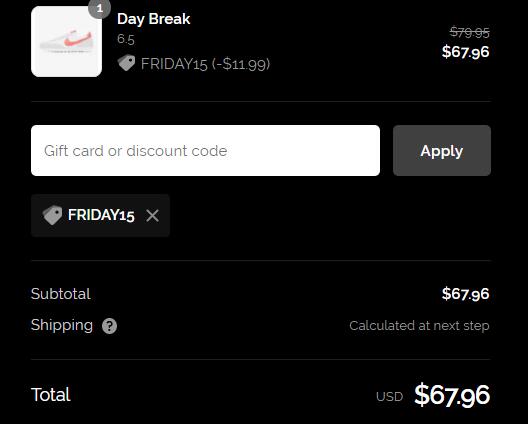The height and width of the screenshot is (424, 528).
Task: Click the Calculated at next step text
Action: pos(419,326)
